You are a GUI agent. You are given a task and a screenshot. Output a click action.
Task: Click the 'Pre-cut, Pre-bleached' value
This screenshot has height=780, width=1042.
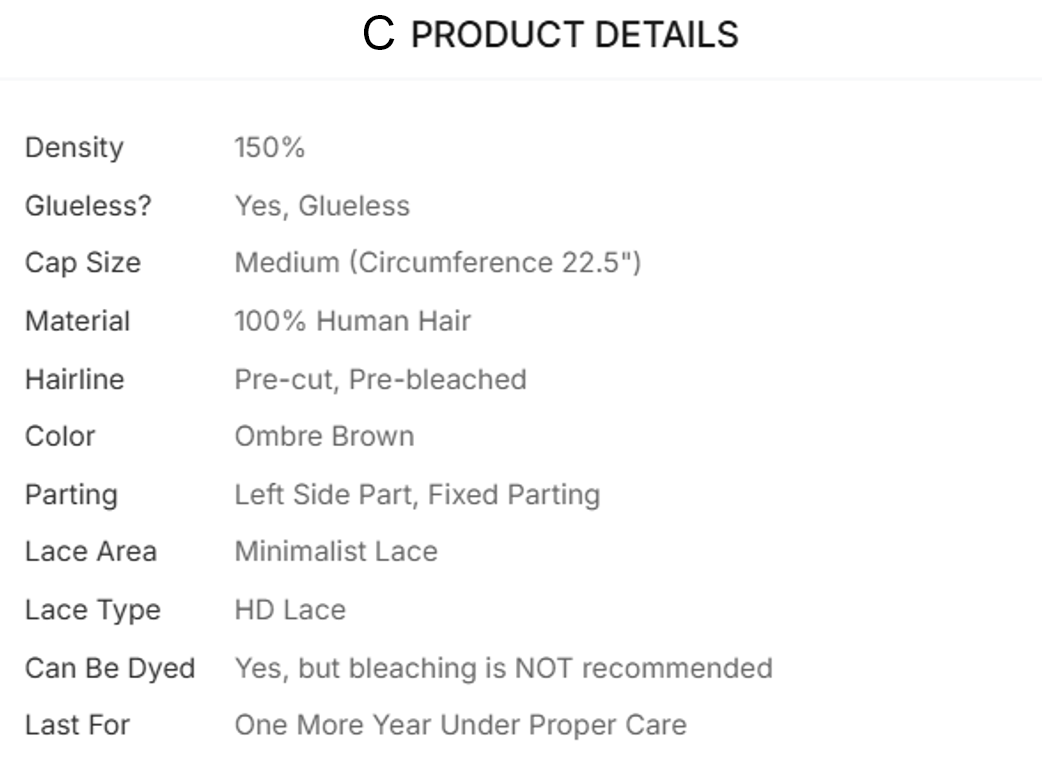[380, 379]
